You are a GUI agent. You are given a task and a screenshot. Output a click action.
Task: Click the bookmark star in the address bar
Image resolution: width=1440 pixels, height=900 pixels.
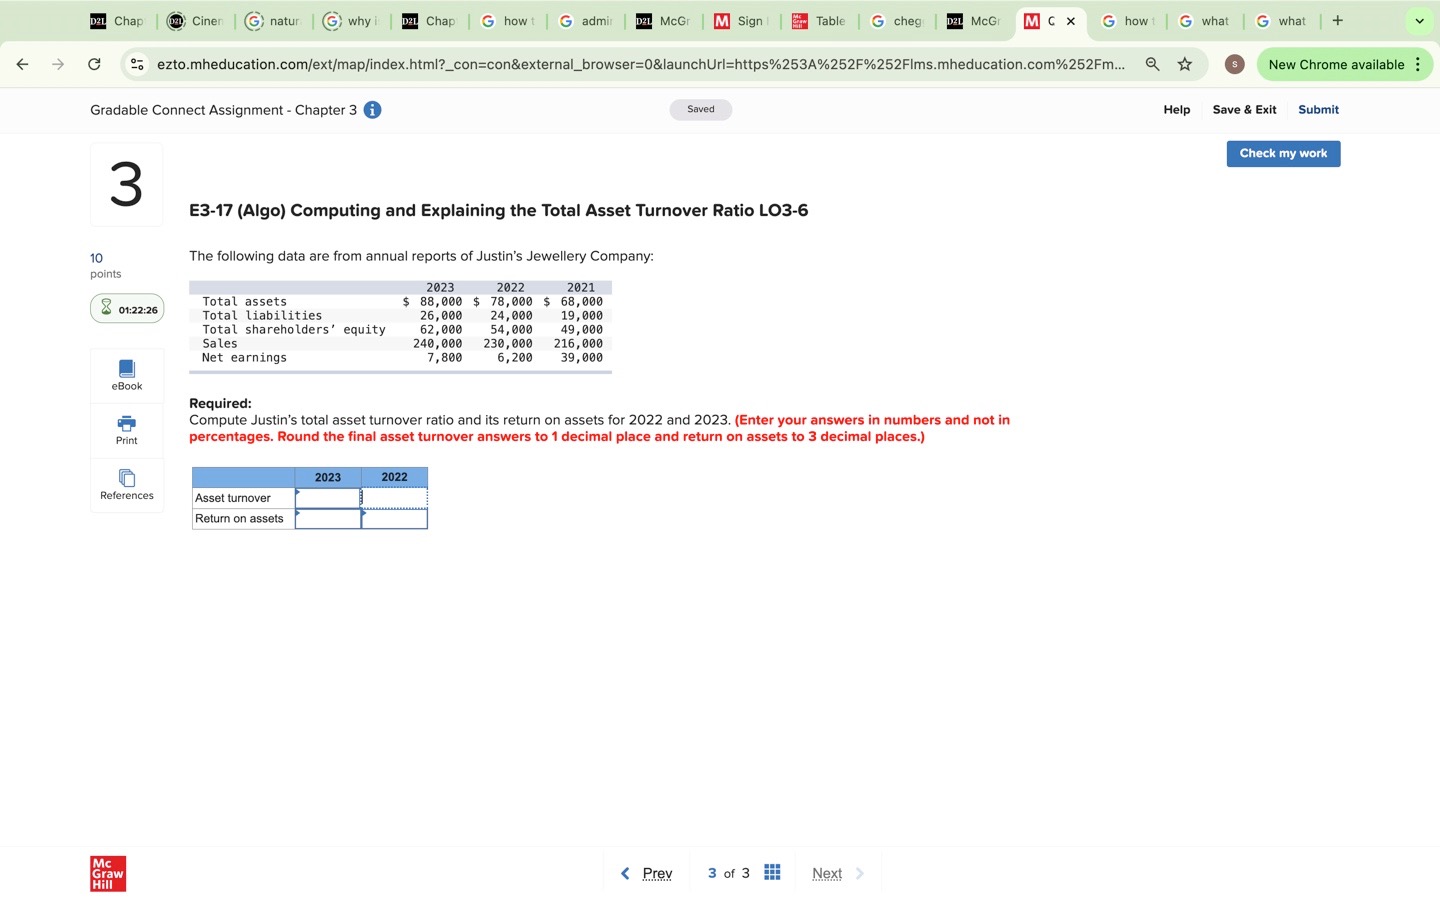click(1184, 64)
